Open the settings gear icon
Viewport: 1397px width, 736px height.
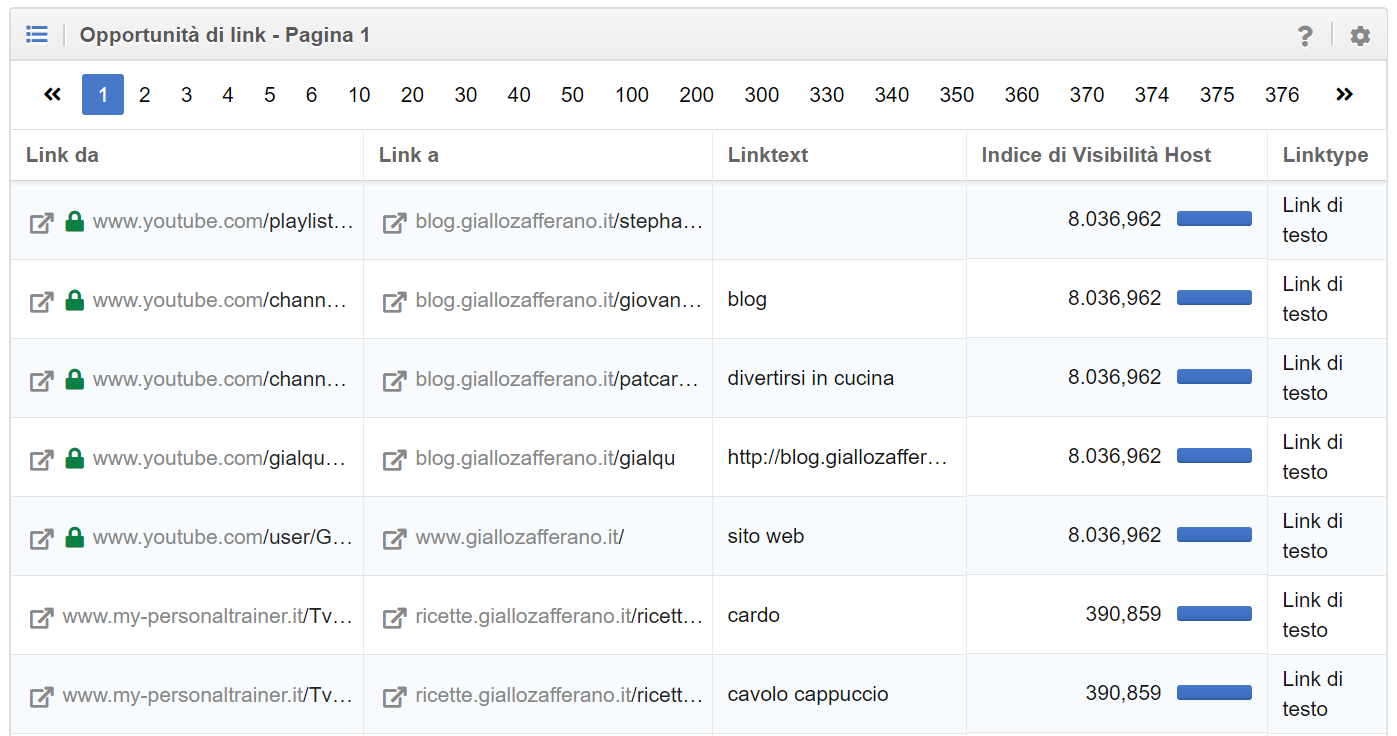pos(1360,36)
